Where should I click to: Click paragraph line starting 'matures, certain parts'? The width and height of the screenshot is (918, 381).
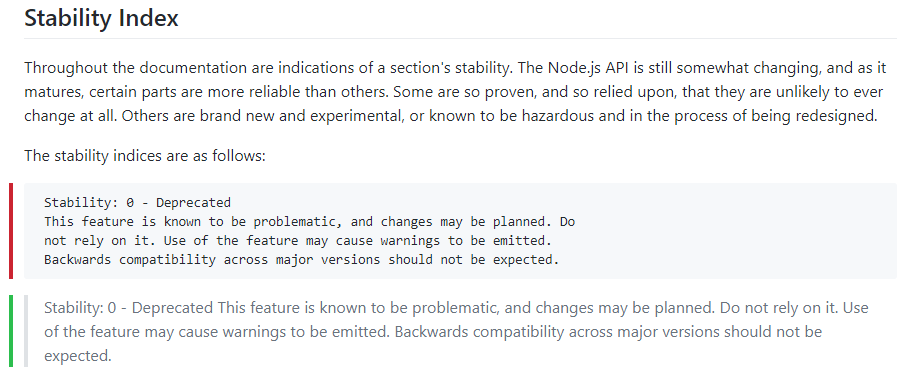454,92
